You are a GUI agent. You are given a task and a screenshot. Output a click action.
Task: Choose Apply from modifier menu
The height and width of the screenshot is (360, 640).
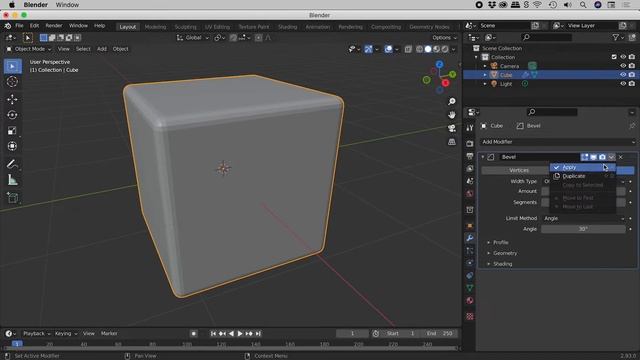click(x=582, y=167)
